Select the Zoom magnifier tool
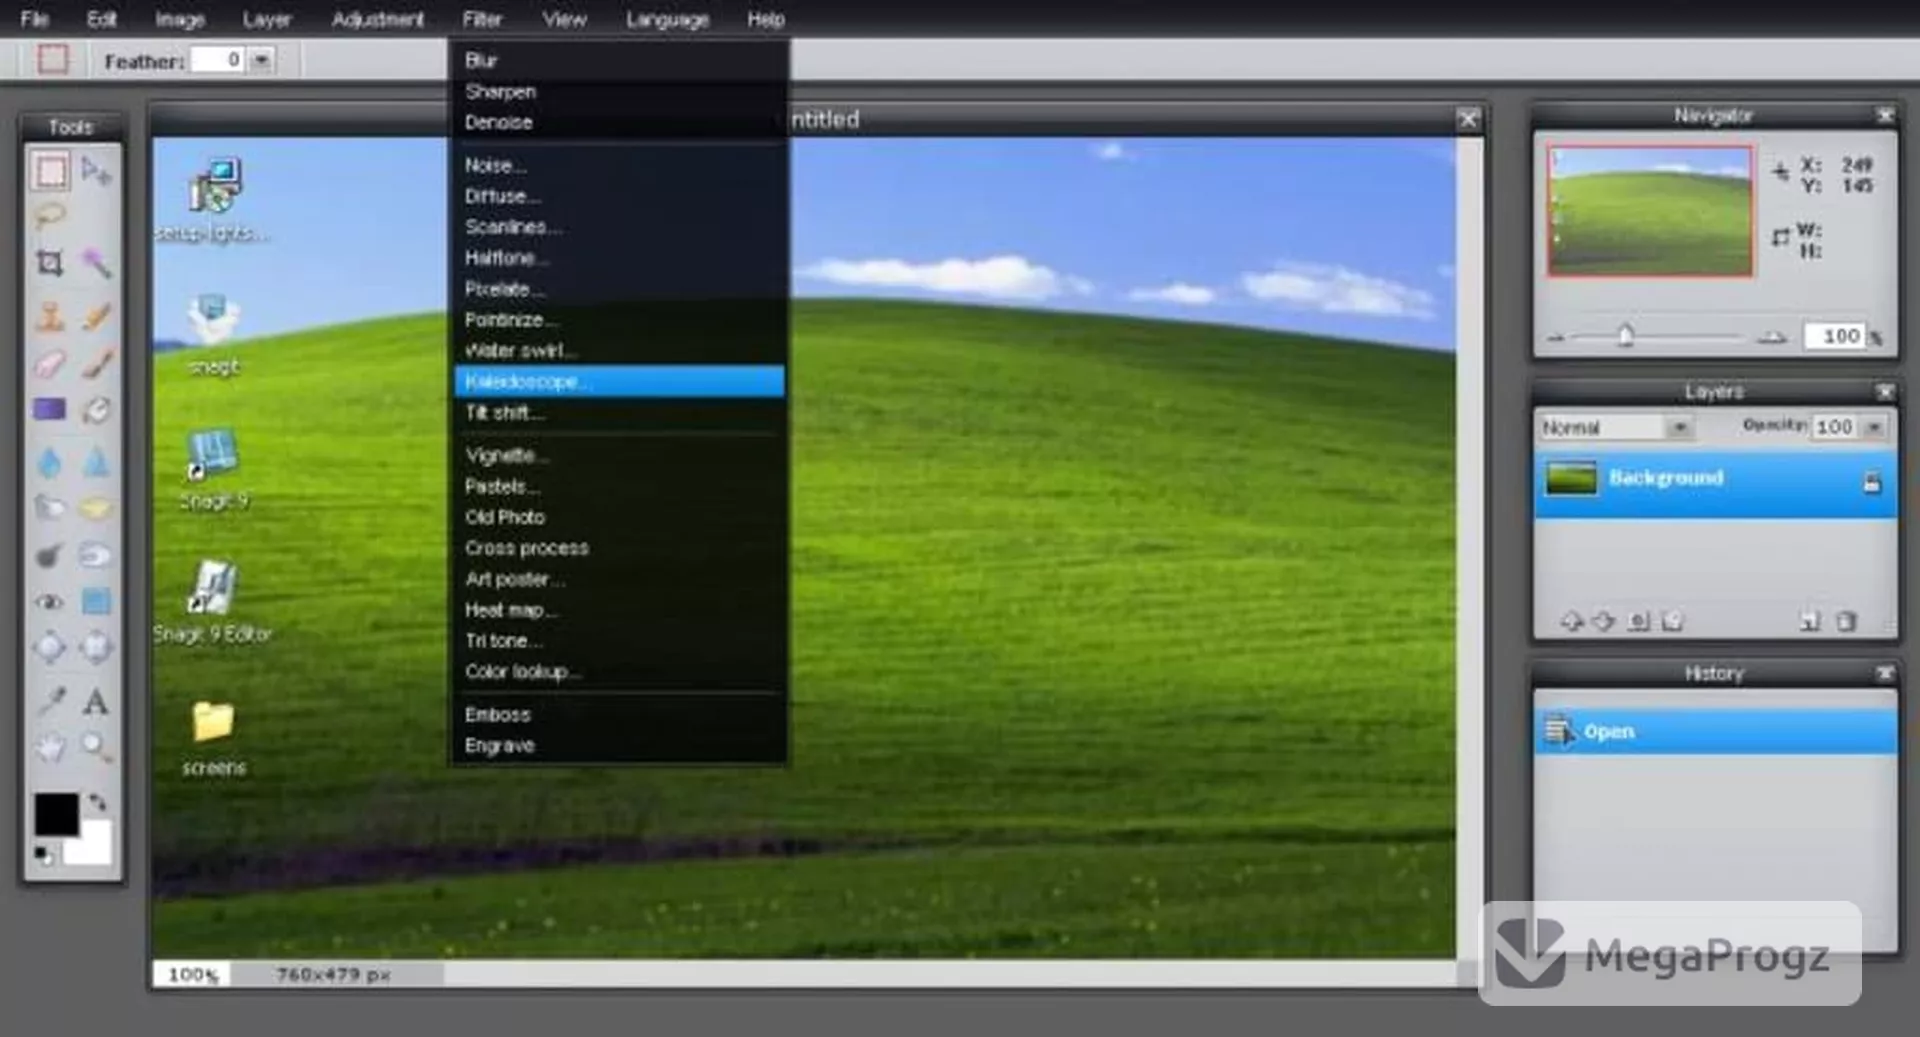1920x1037 pixels. pos(96,746)
